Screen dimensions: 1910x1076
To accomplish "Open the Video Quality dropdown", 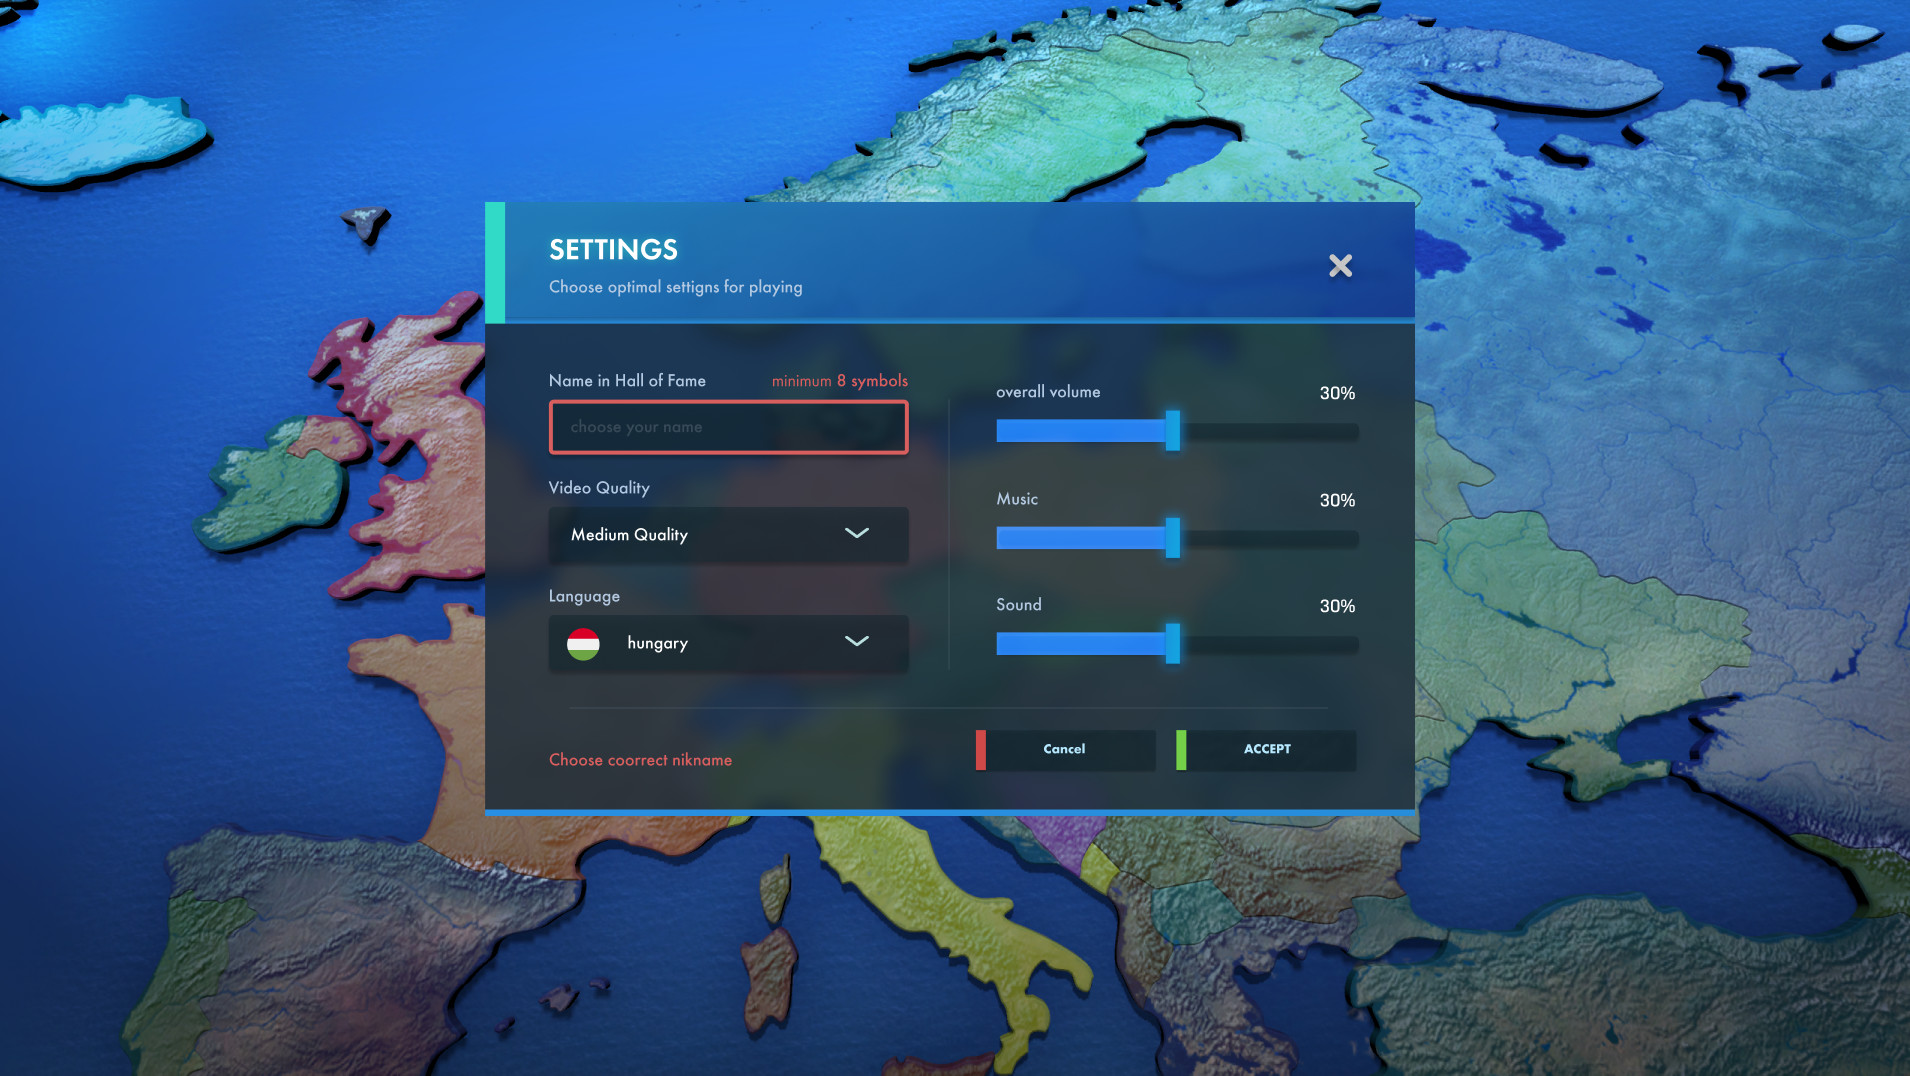I will [x=728, y=535].
